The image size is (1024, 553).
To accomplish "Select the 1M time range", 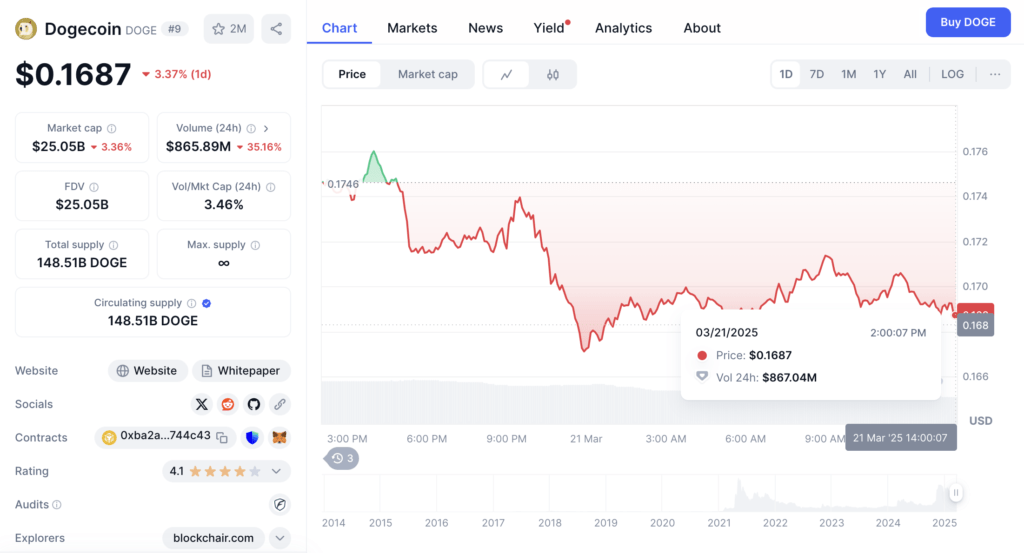I will (848, 74).
